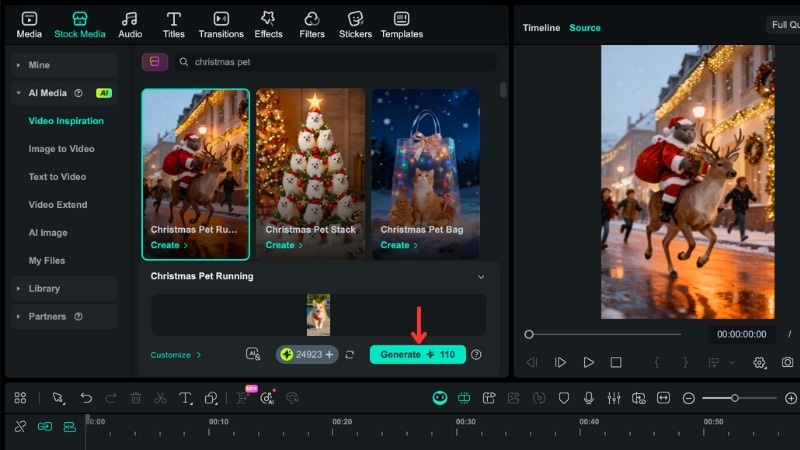Undo the last action
800x450 pixels.
86,398
